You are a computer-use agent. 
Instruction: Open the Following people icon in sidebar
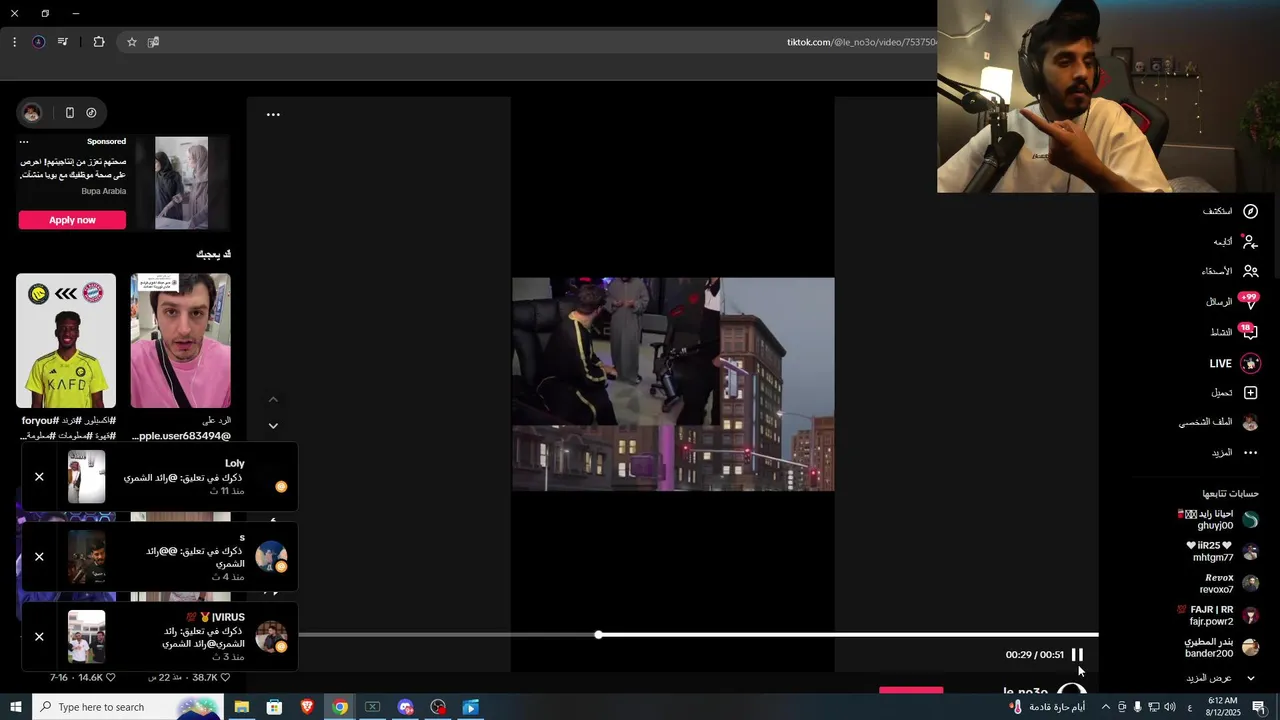pyautogui.click(x=1250, y=241)
